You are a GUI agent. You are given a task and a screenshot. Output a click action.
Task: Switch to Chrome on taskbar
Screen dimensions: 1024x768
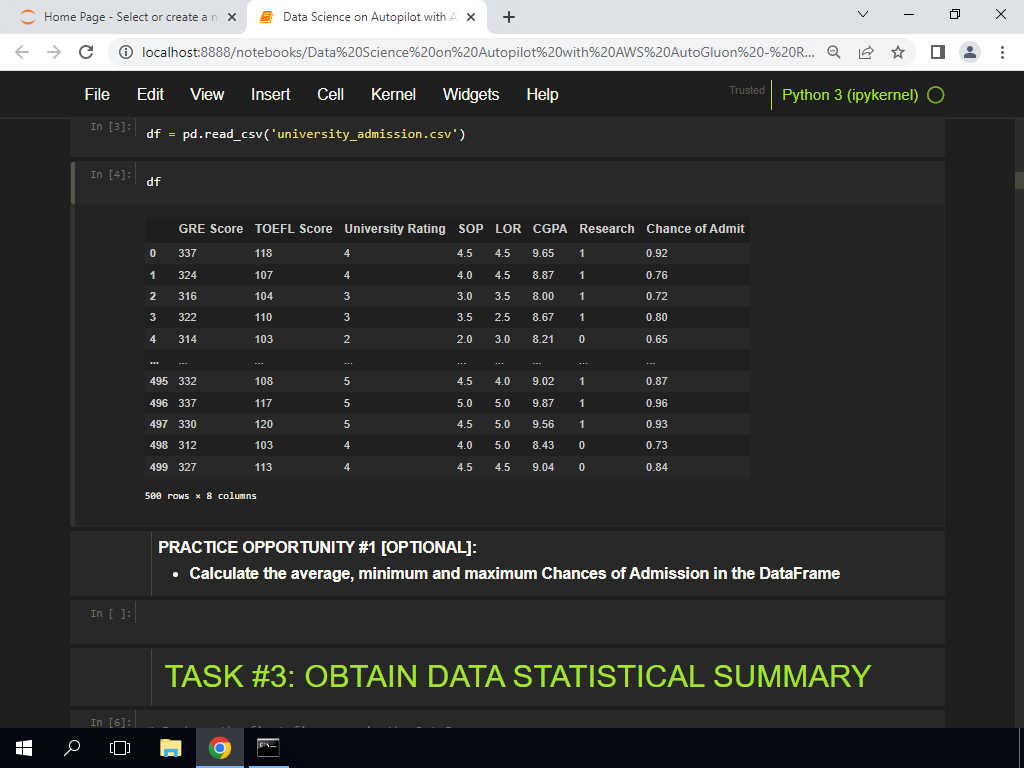pyautogui.click(x=219, y=748)
